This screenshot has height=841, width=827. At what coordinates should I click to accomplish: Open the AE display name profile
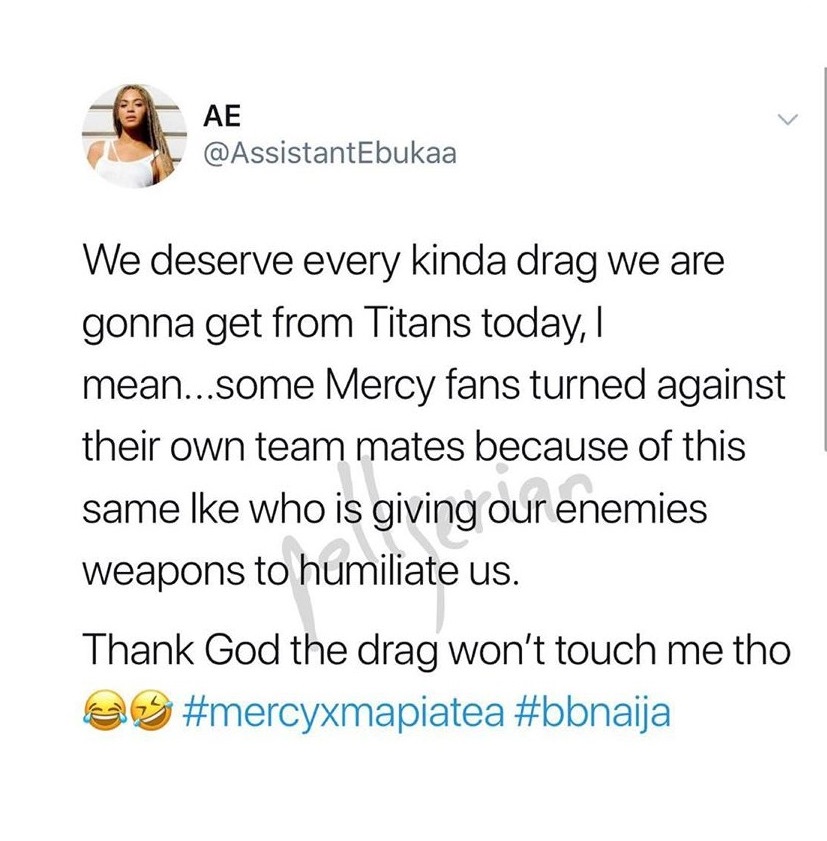222,116
